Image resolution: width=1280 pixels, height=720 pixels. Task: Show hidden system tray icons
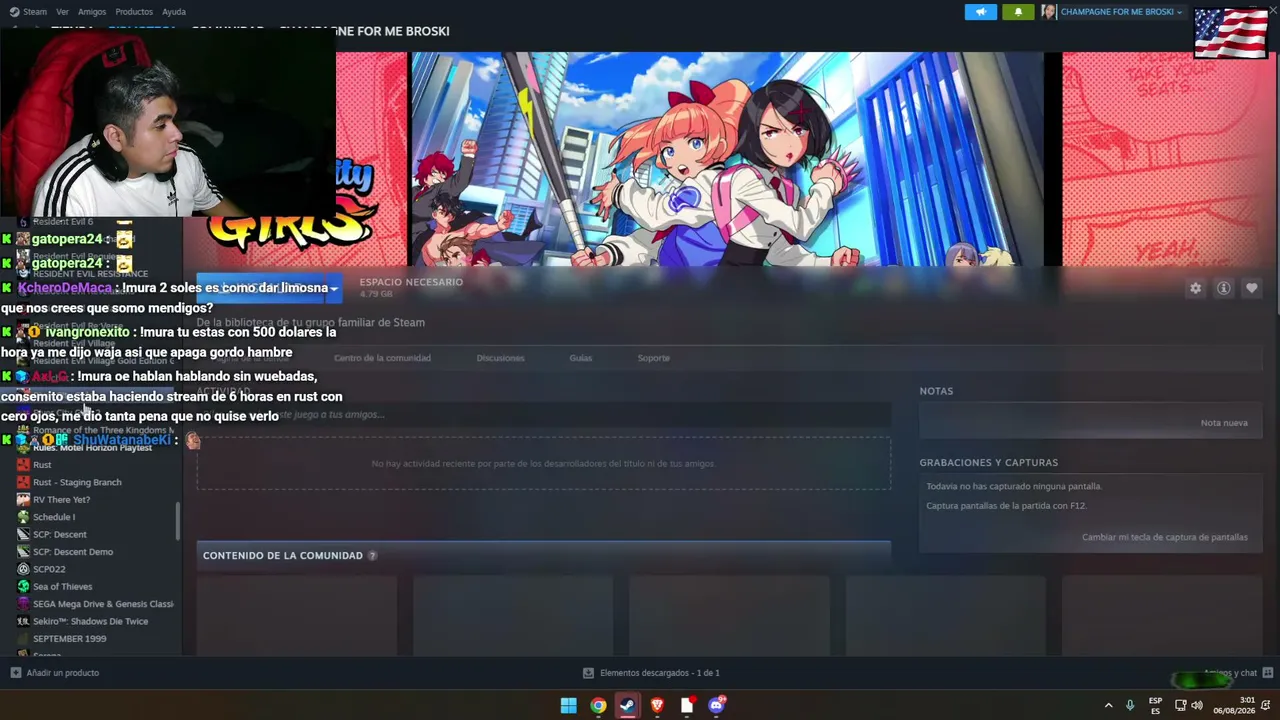pos(1108,706)
